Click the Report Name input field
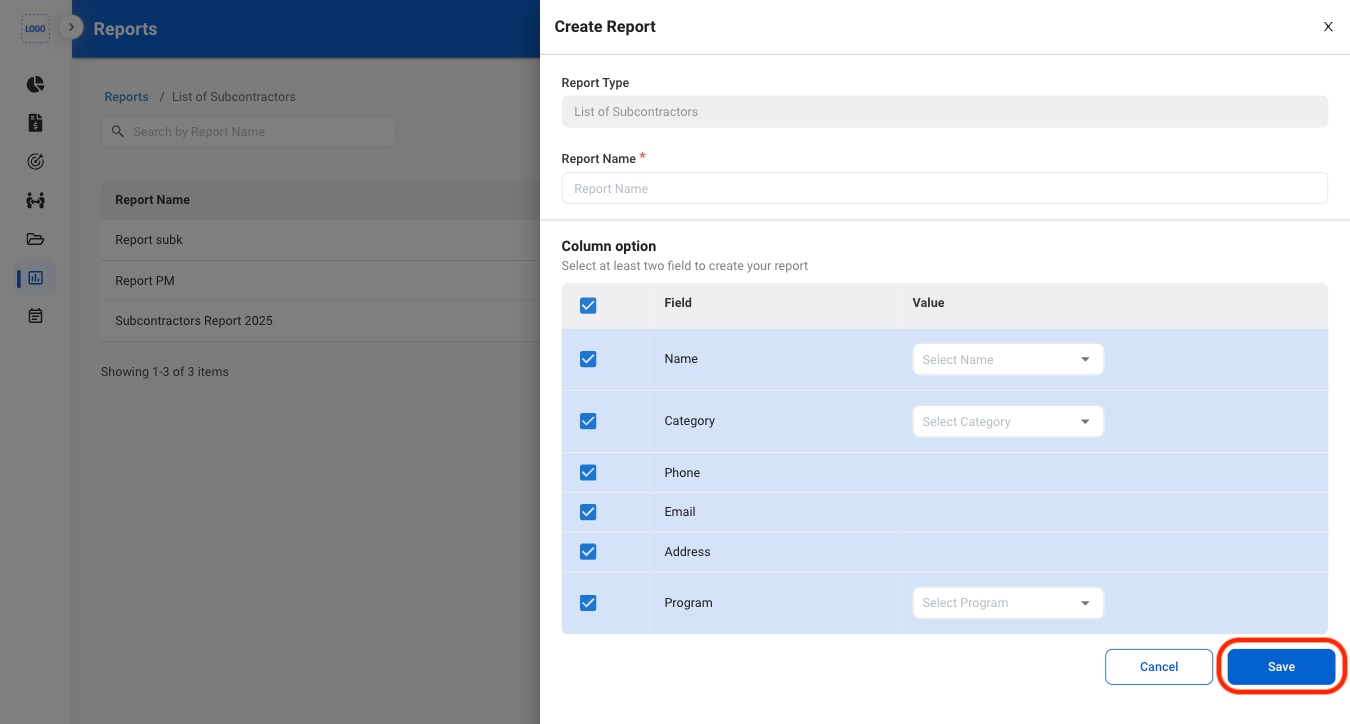The image size is (1350, 724). pos(944,188)
